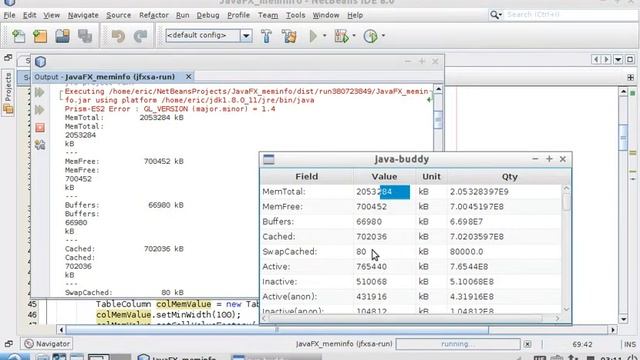Click the Debug Project icon
The image size is (640, 360).
point(341,36)
